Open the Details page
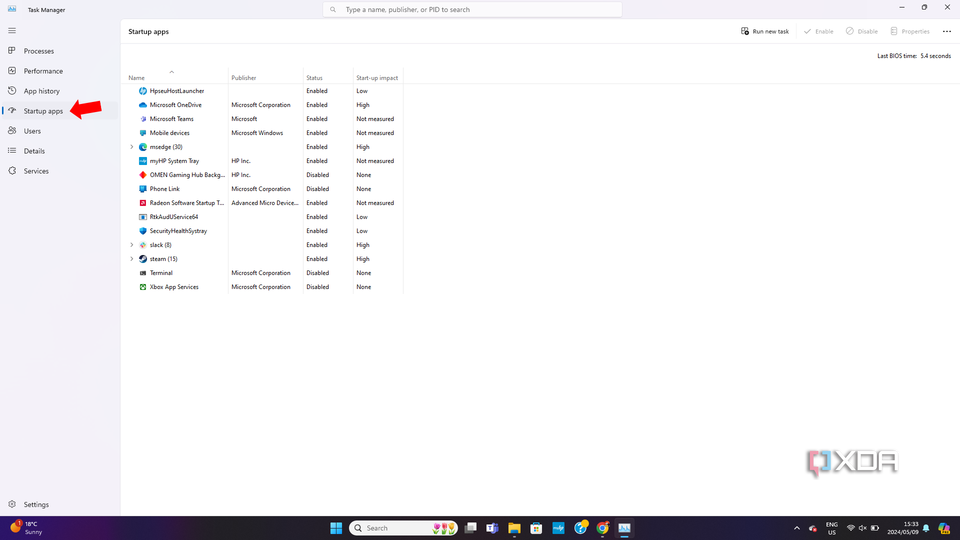This screenshot has height=540, width=960. click(x=34, y=151)
